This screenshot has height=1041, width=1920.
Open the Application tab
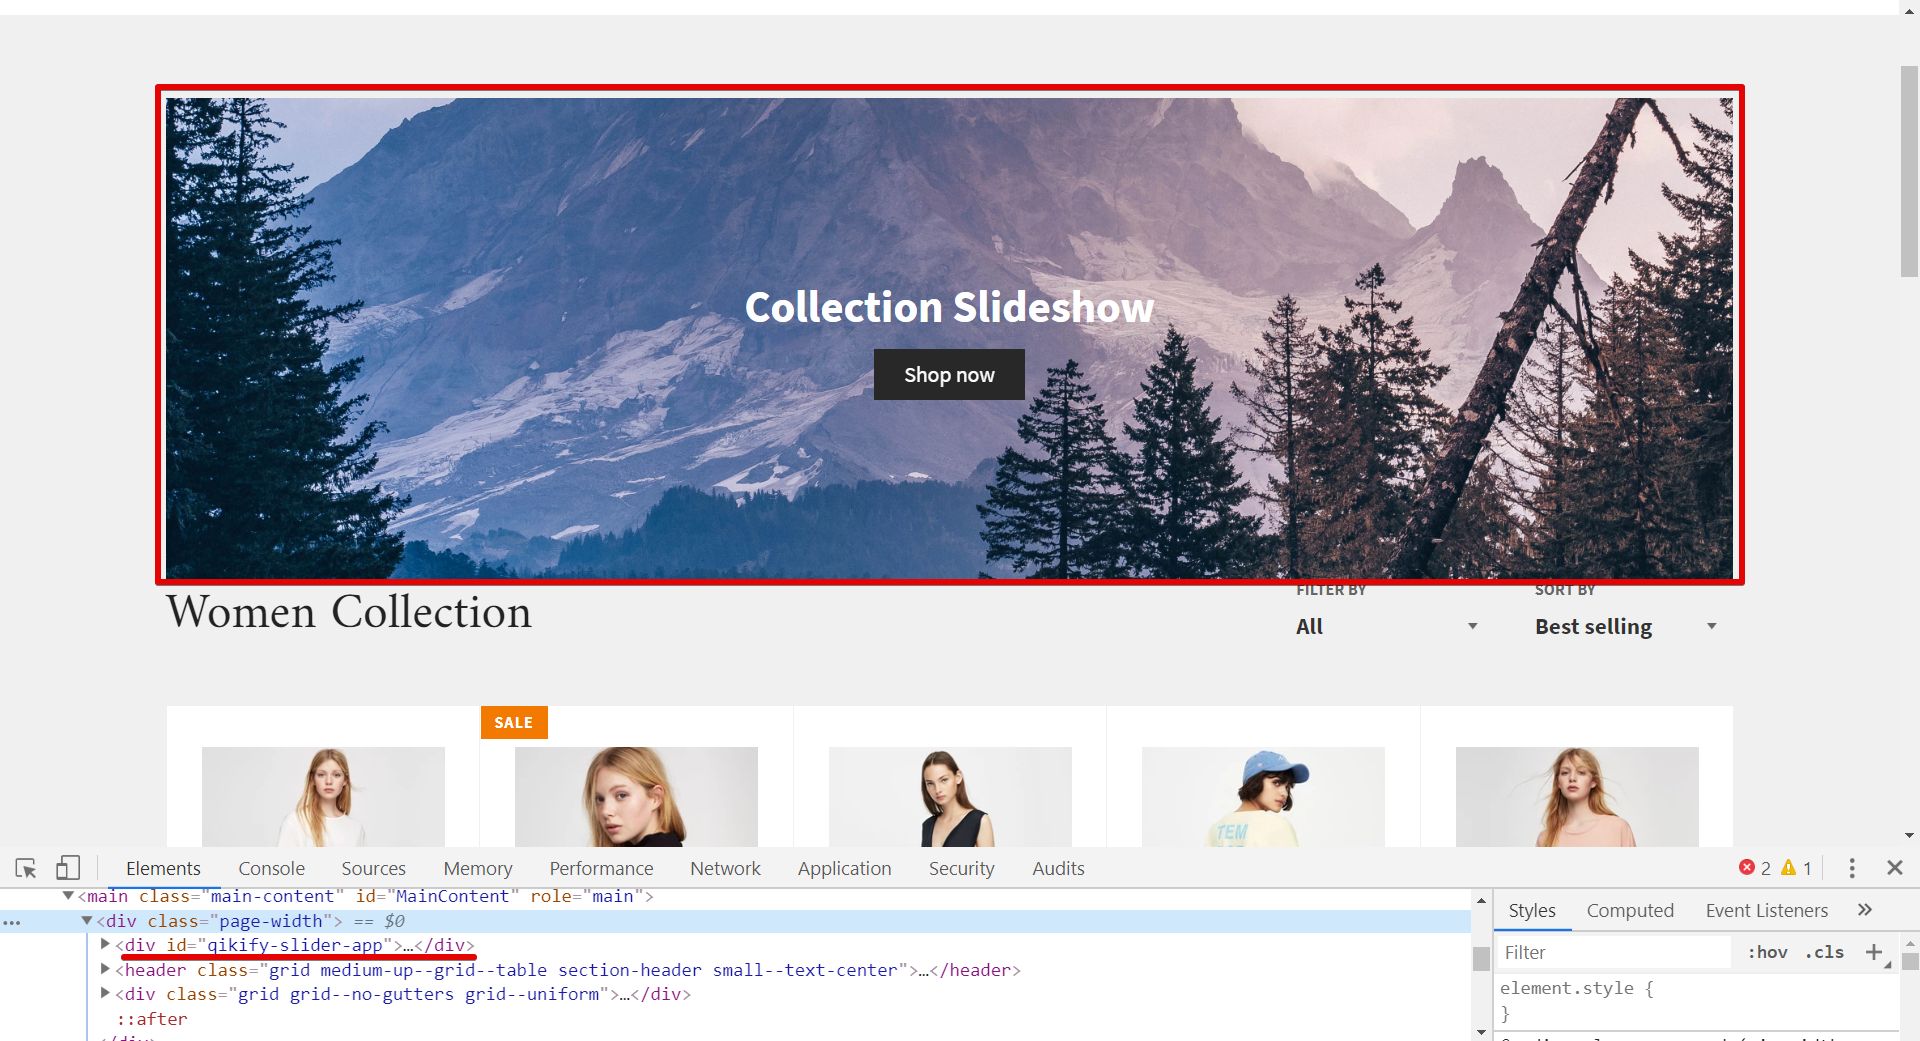pos(844,869)
